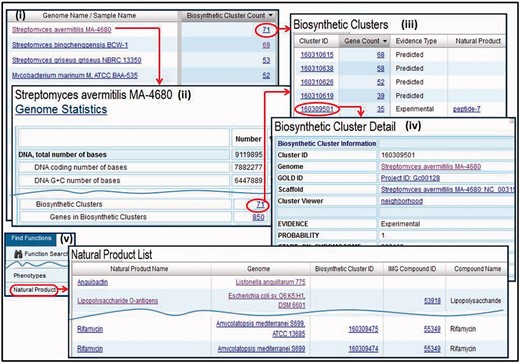Open Rifamycin link for cluster 160309475
The height and width of the screenshot is (364, 520).
pos(90,329)
